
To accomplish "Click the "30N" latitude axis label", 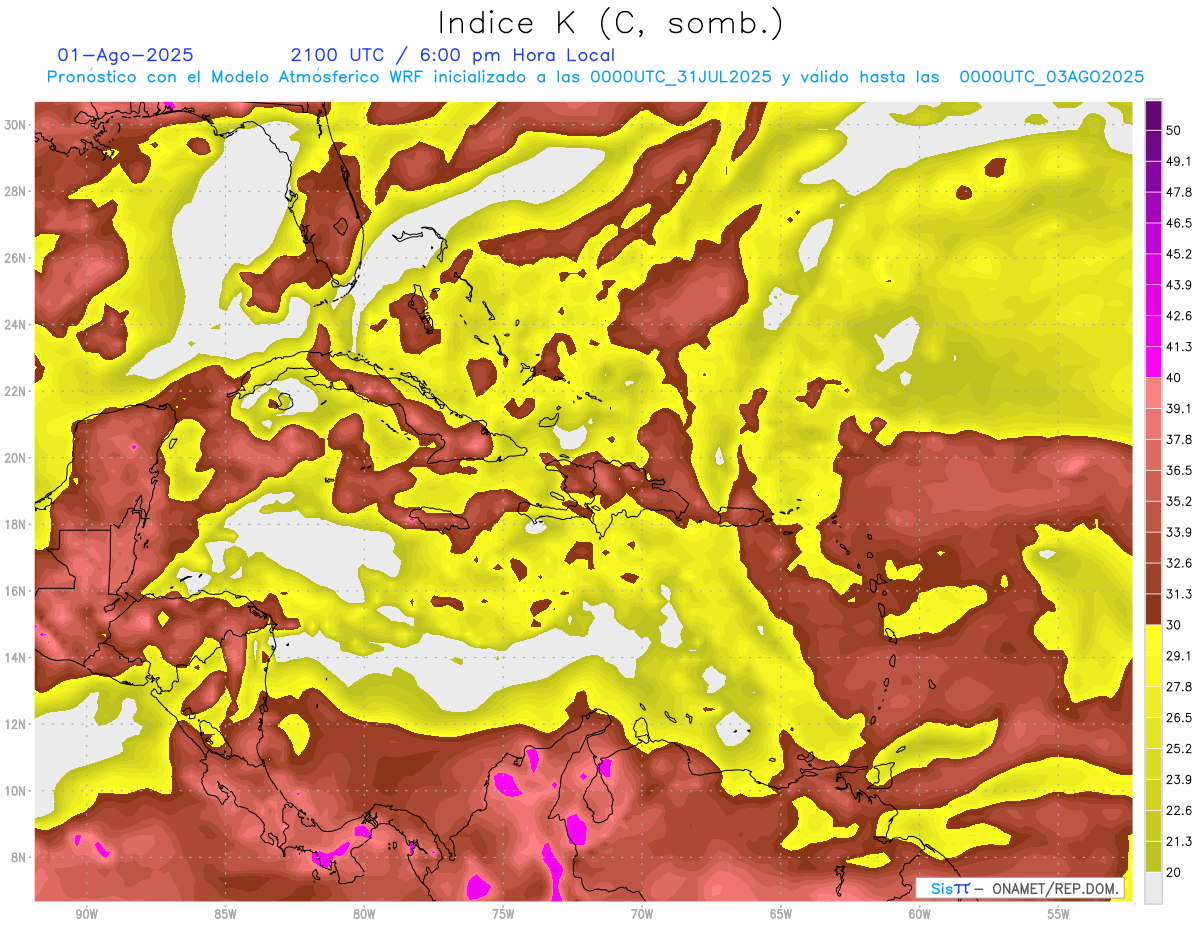I will [17, 124].
